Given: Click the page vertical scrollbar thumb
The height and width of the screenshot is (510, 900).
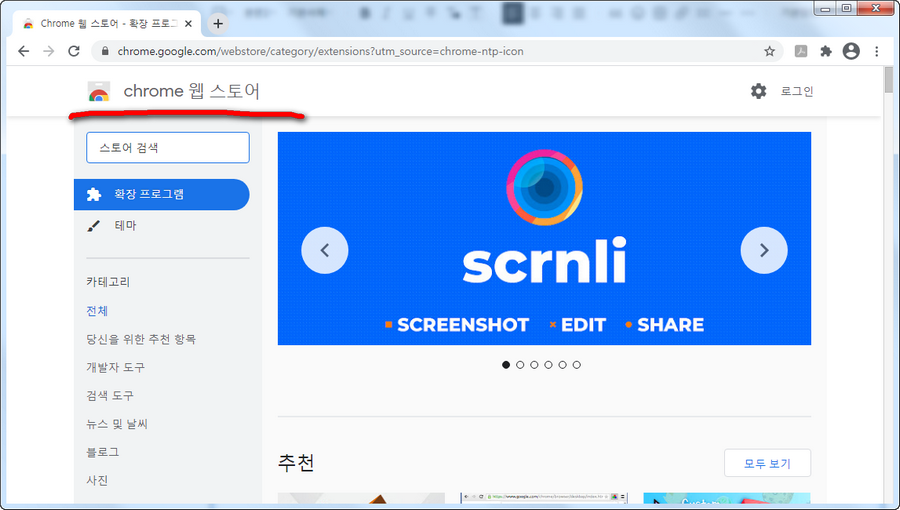Looking at the screenshot, I should coord(889,80).
